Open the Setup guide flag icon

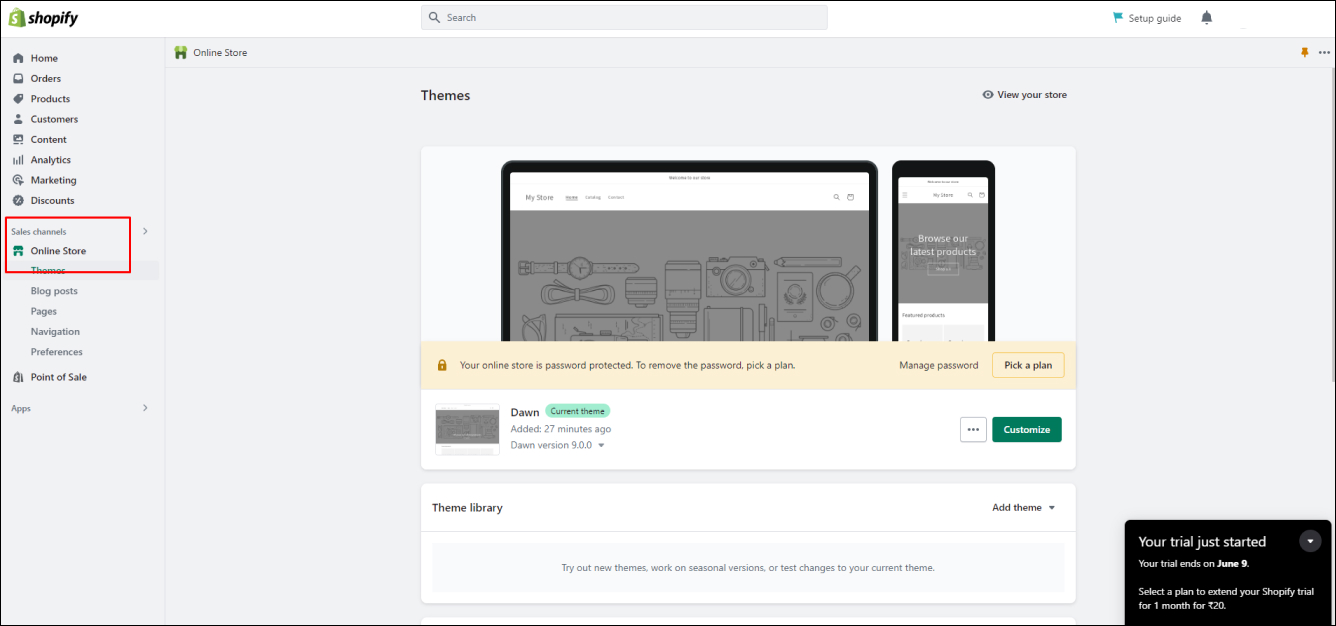click(1118, 18)
